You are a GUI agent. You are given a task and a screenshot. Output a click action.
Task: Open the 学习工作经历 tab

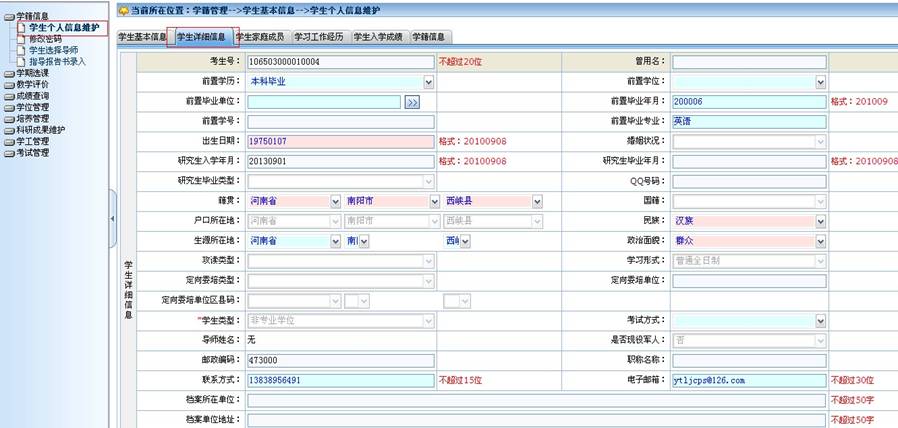(x=319, y=37)
